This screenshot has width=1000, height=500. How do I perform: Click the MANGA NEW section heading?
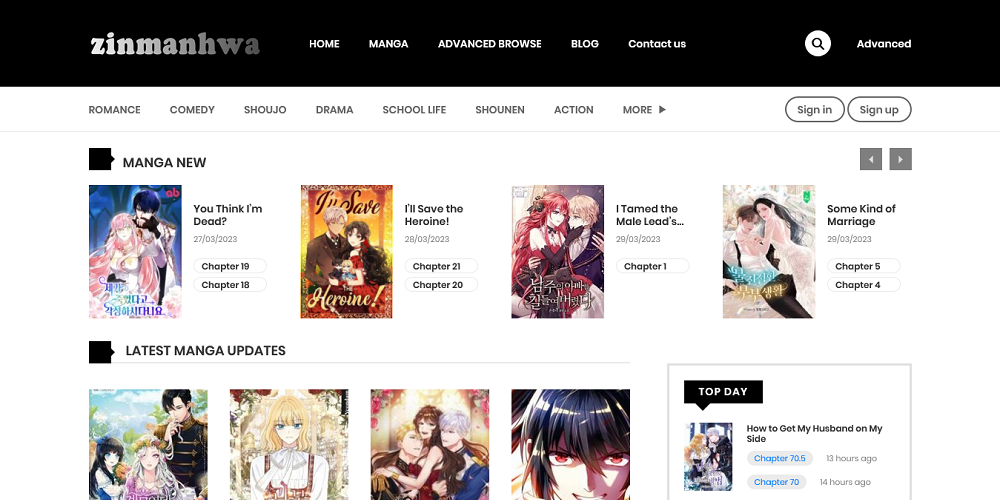(165, 162)
